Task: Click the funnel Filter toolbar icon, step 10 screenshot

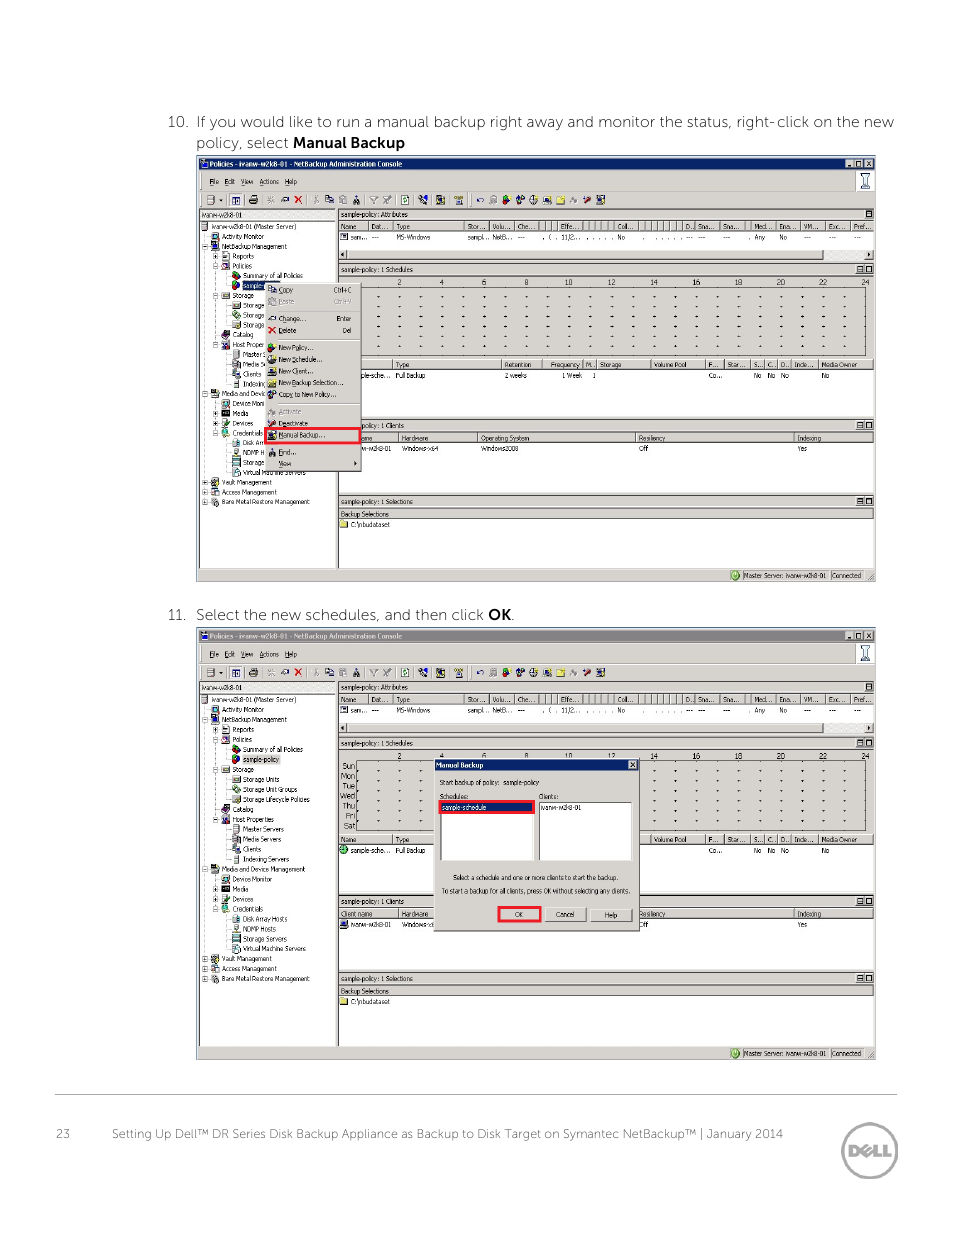Action: [374, 200]
